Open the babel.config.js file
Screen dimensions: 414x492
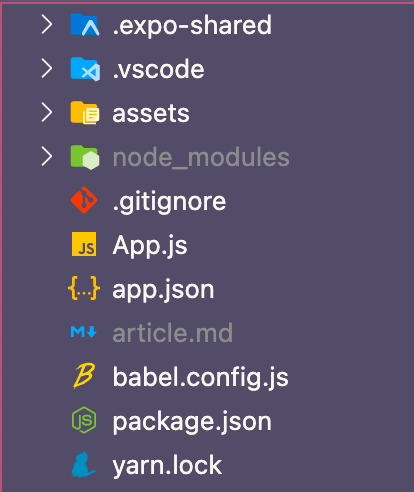point(201,378)
